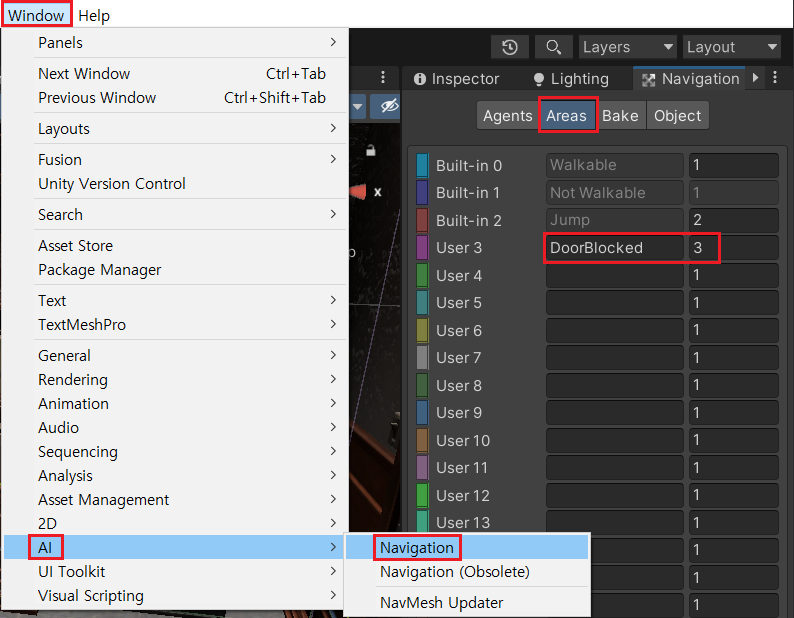Click the User 10 brown color swatch

pyautogui.click(x=422, y=440)
